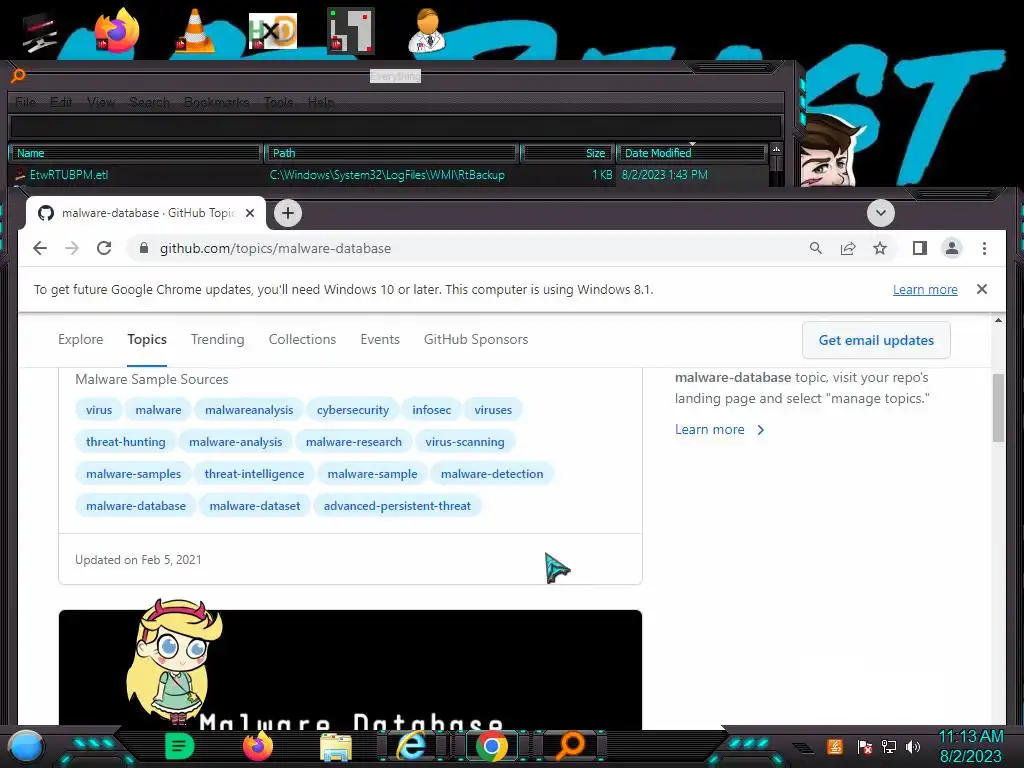Open the Malware Database repository image

pyautogui.click(x=350, y=669)
